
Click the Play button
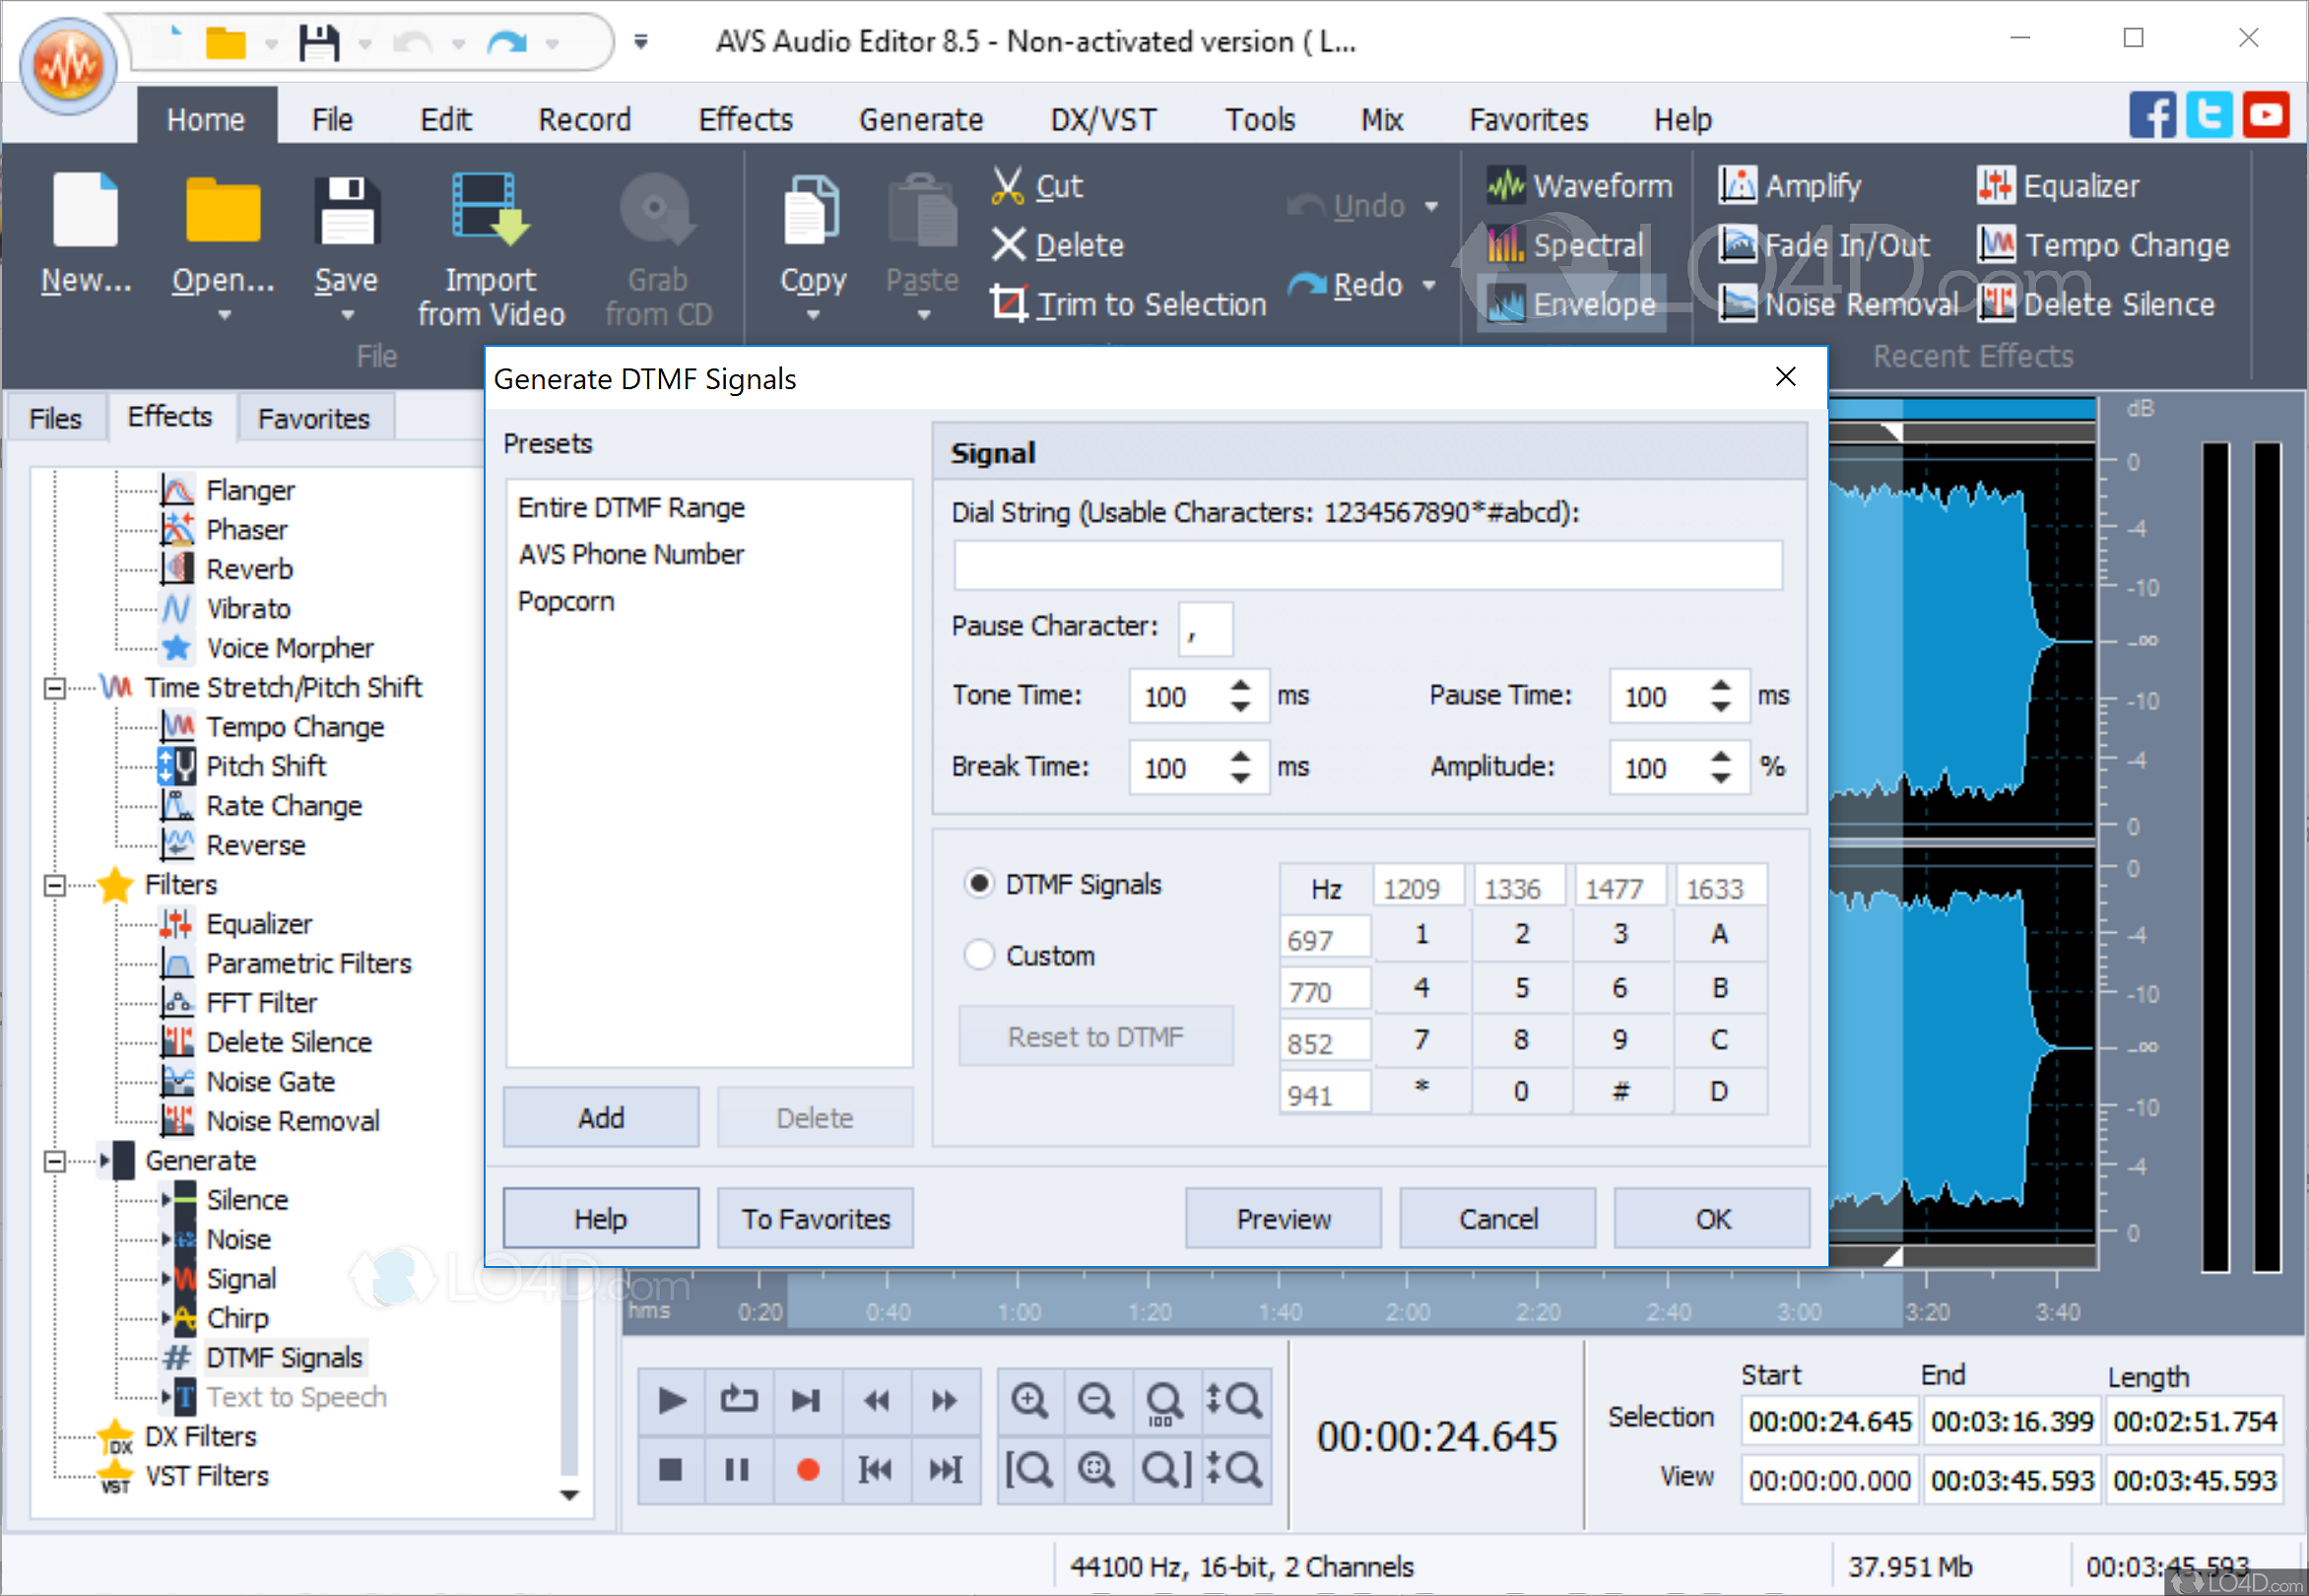(x=671, y=1400)
